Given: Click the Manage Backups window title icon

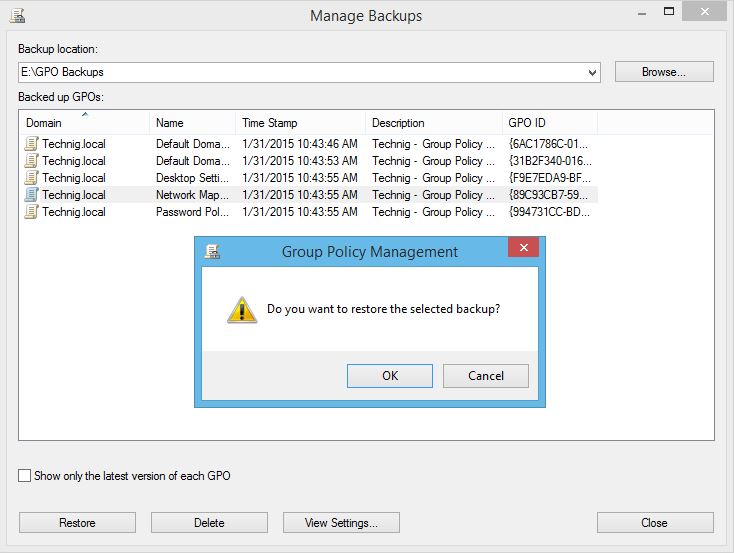Looking at the screenshot, I should 17,15.
